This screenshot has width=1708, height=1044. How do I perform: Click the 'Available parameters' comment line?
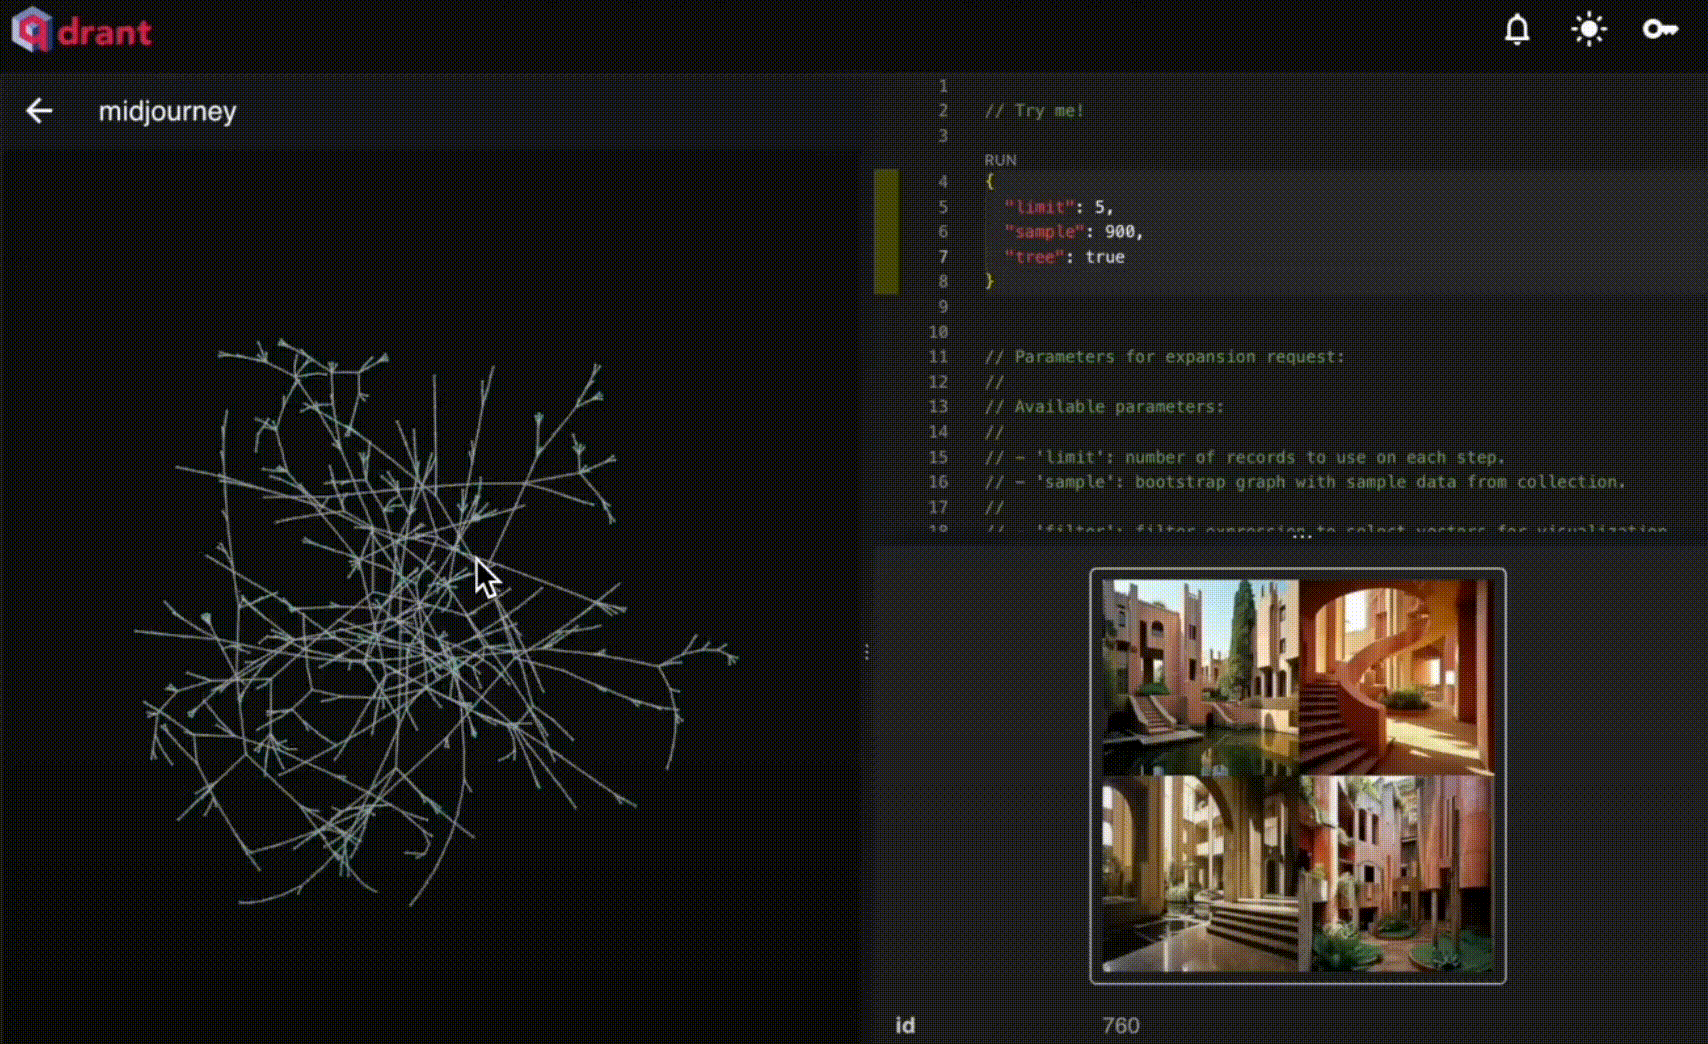point(1104,407)
